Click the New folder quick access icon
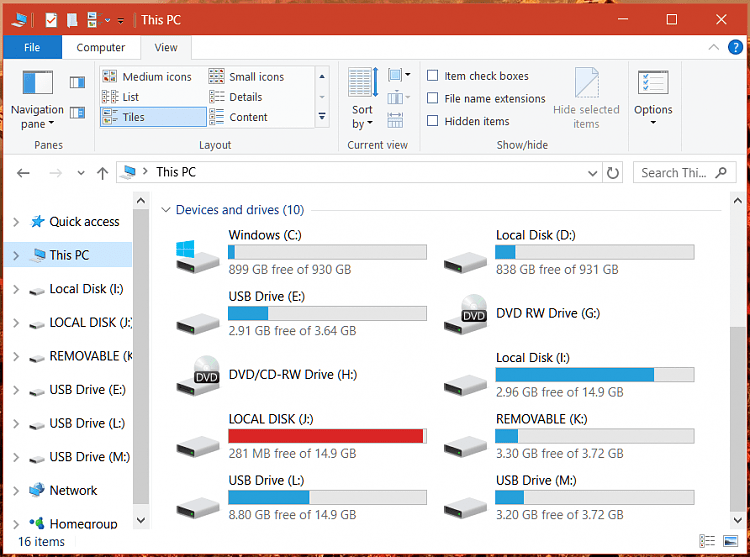 pyautogui.click(x=72, y=20)
